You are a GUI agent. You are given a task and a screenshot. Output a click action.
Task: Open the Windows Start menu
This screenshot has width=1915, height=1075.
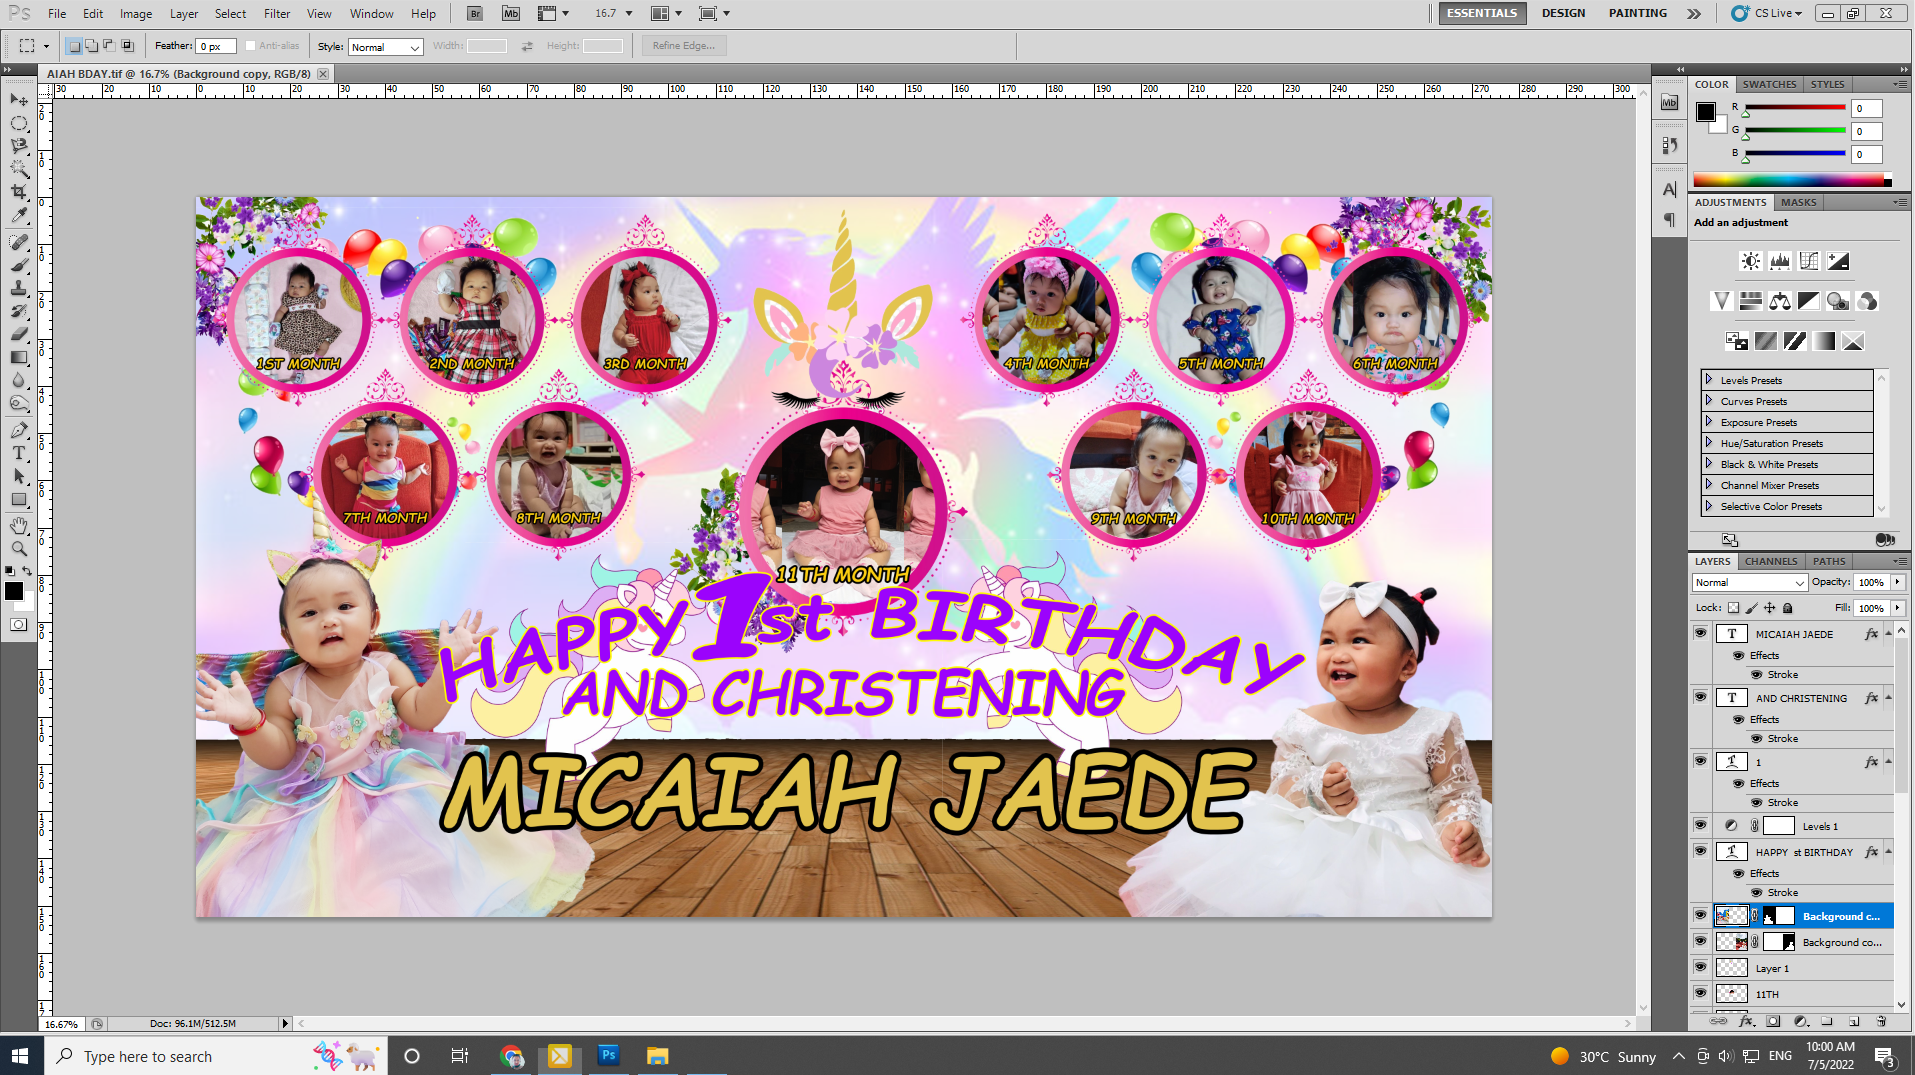tap(21, 1056)
